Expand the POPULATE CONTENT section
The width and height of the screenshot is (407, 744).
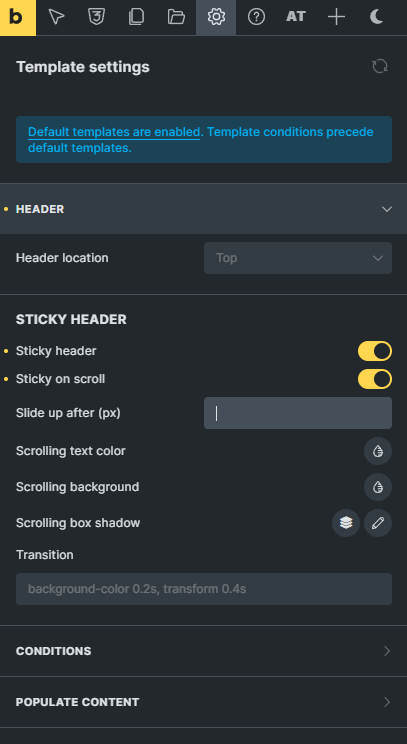click(204, 702)
